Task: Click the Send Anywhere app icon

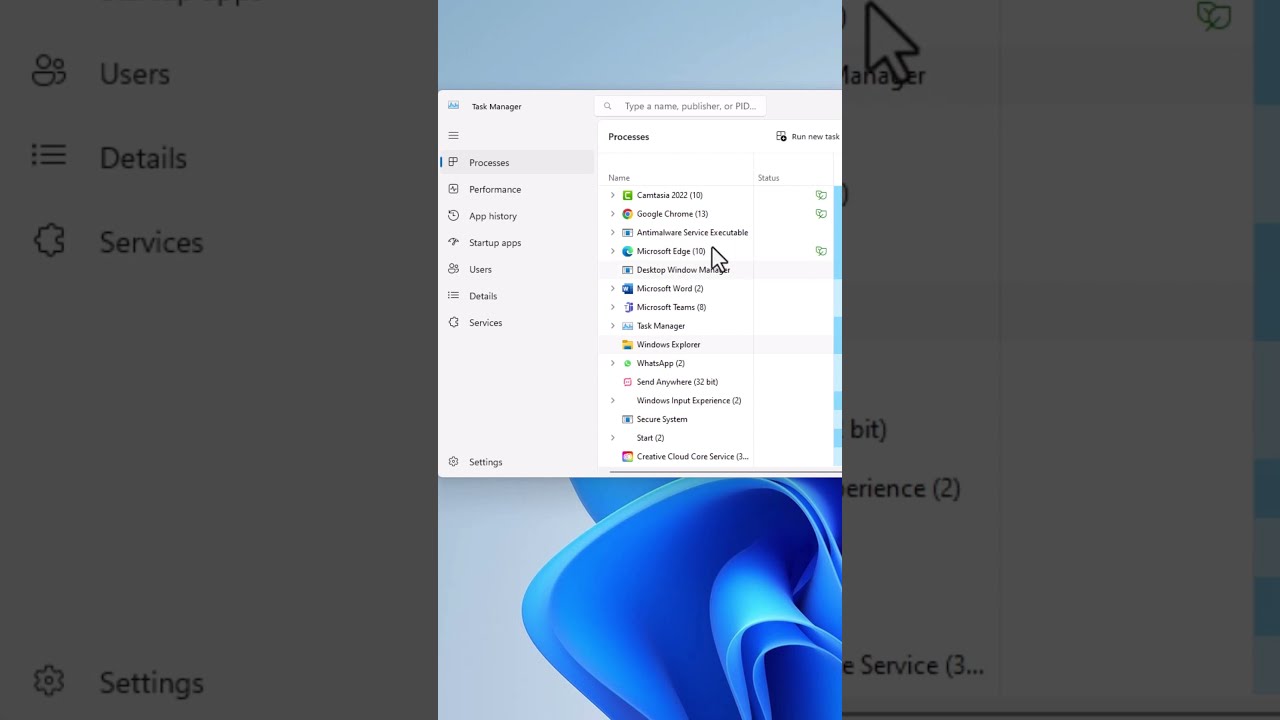Action: coord(628,382)
